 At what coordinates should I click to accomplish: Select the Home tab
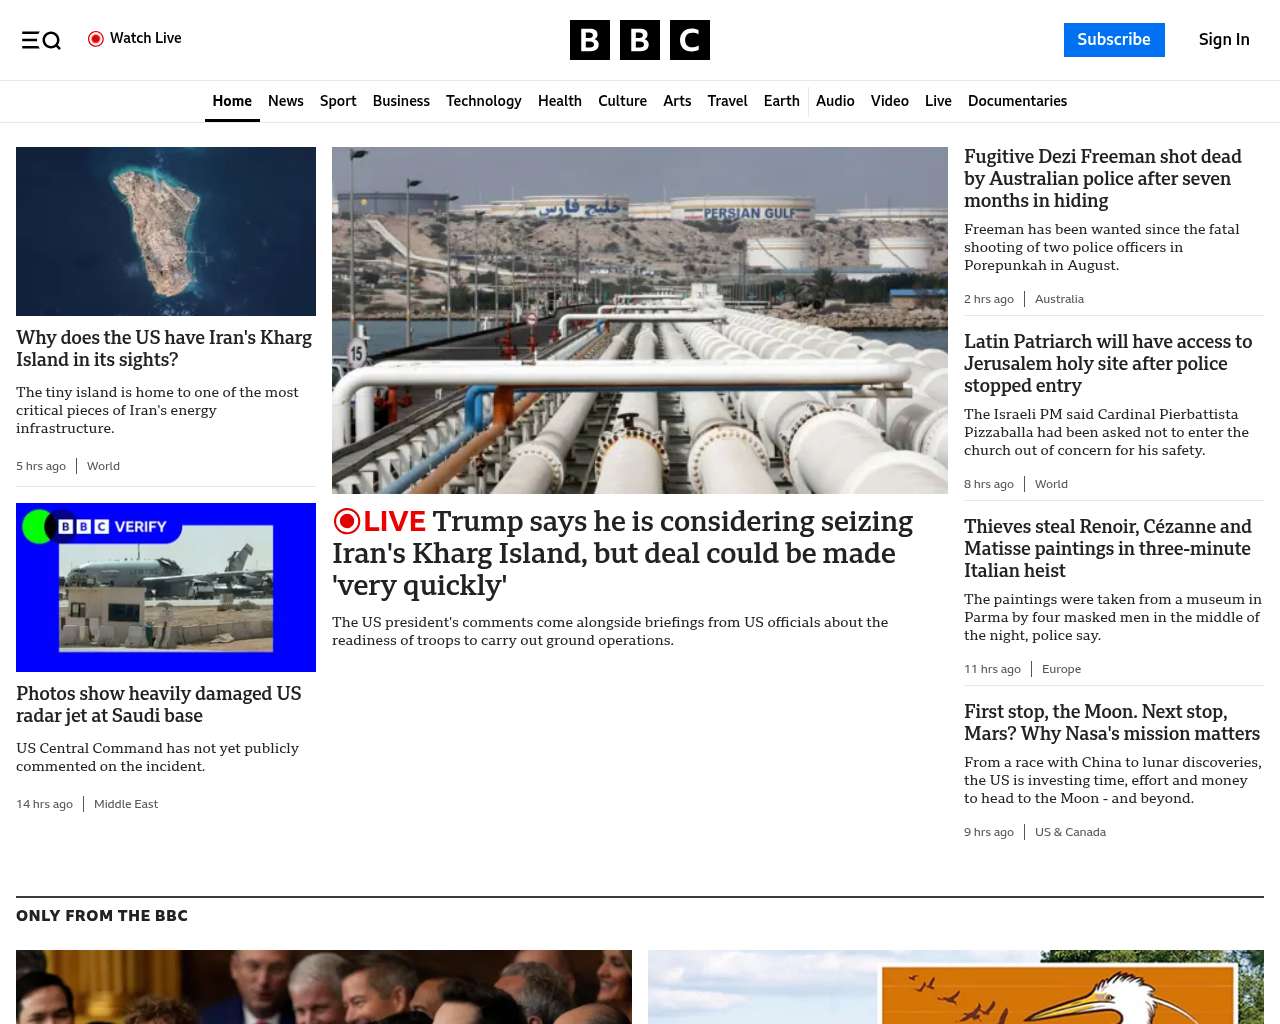point(232,101)
